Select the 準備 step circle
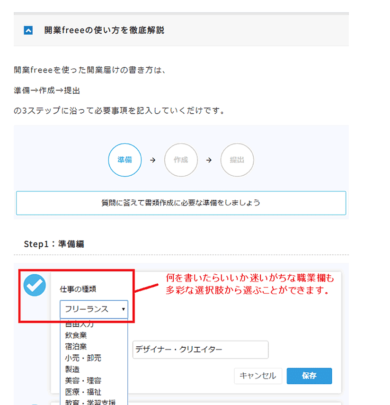The width and height of the screenshot is (390, 405). (x=125, y=160)
